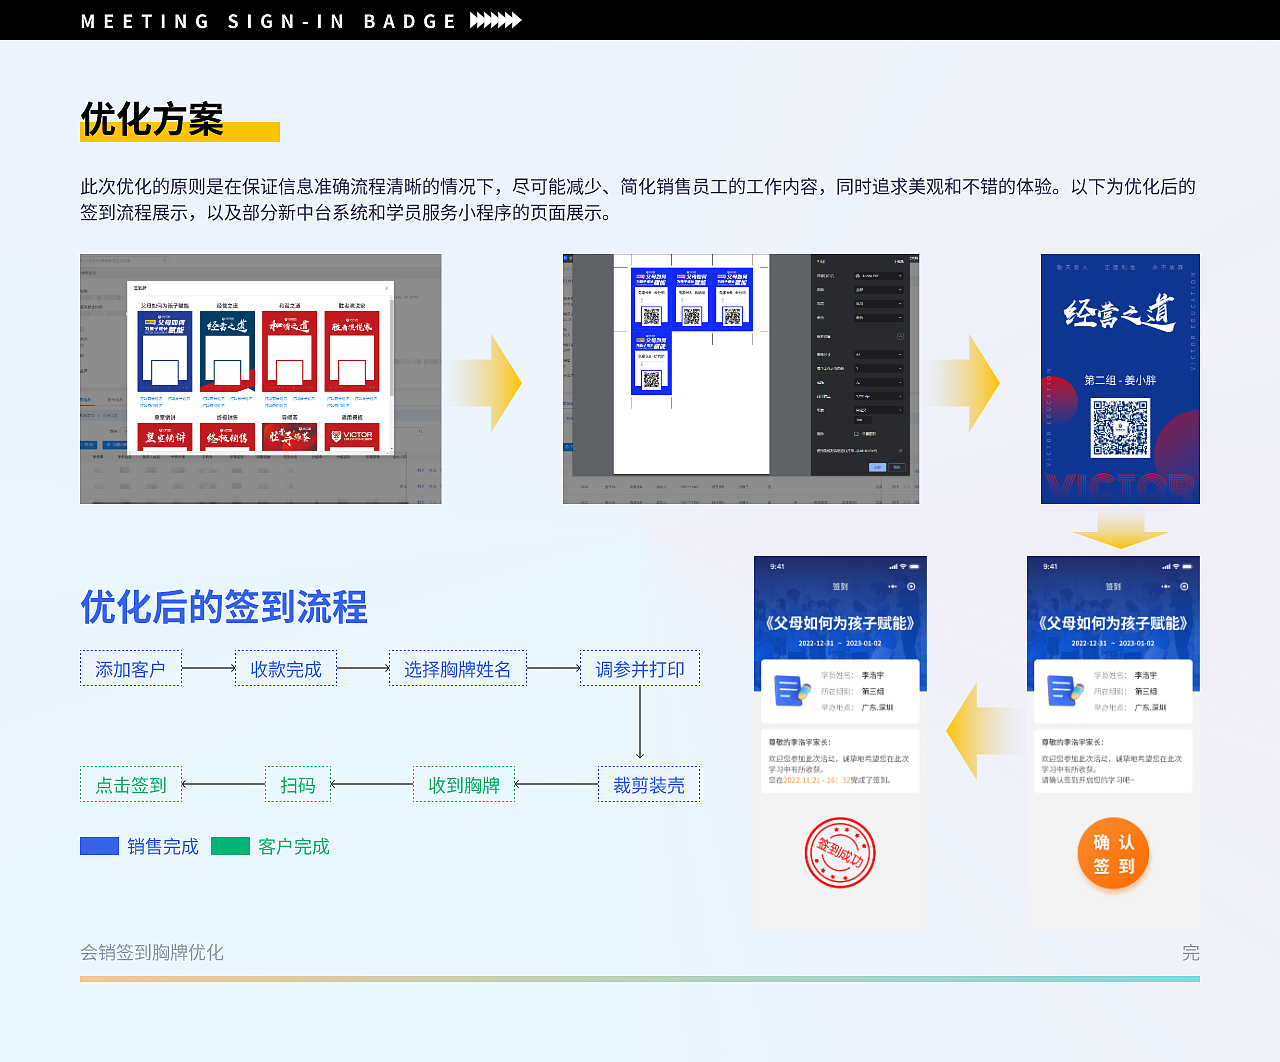The width and height of the screenshot is (1280, 1062).
Task: Click a blue template link under the blue badge
Action: 152,399
